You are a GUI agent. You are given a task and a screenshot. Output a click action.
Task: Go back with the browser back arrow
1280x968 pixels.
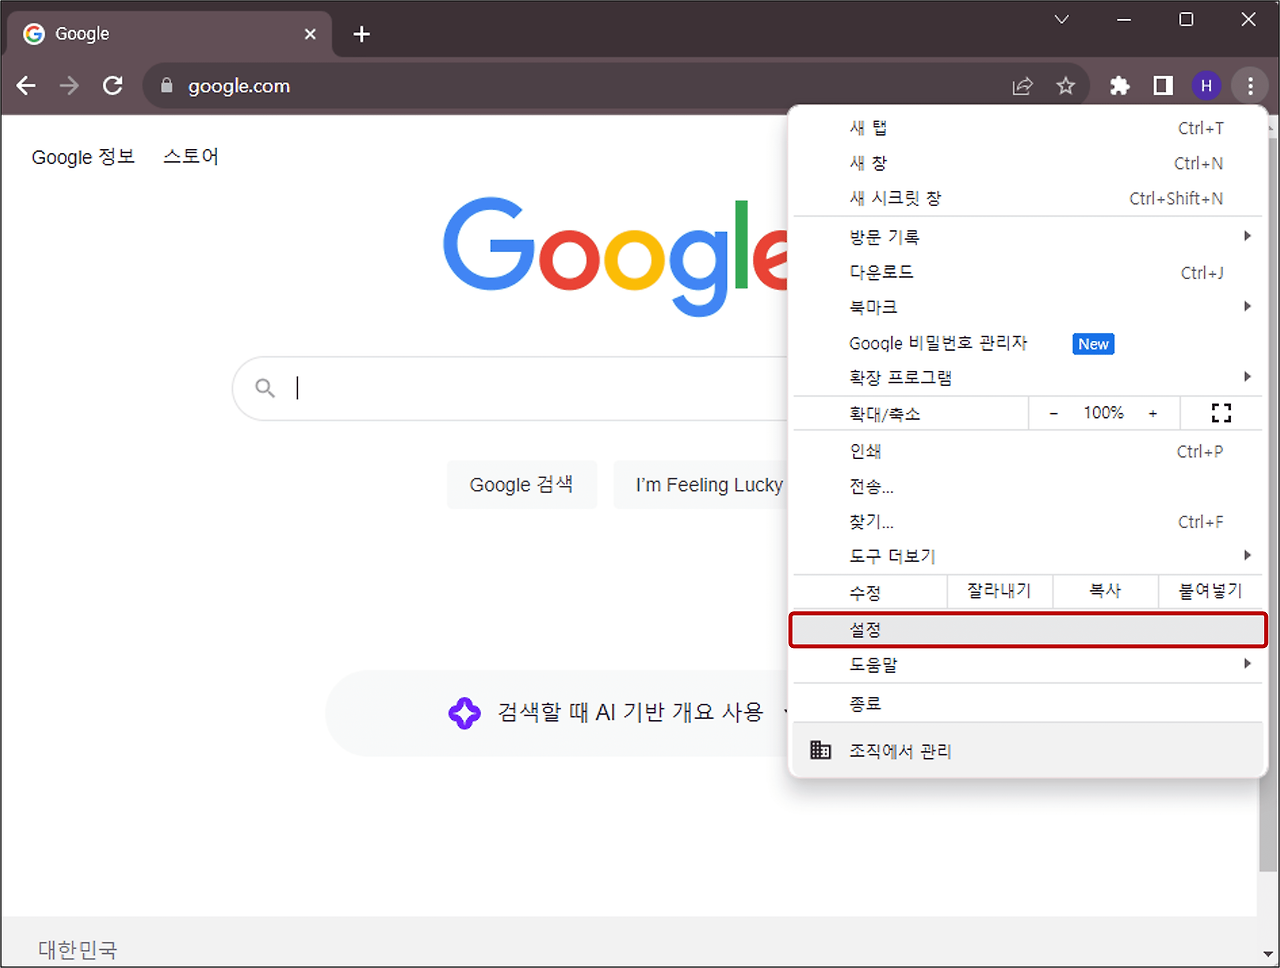pyautogui.click(x=27, y=86)
